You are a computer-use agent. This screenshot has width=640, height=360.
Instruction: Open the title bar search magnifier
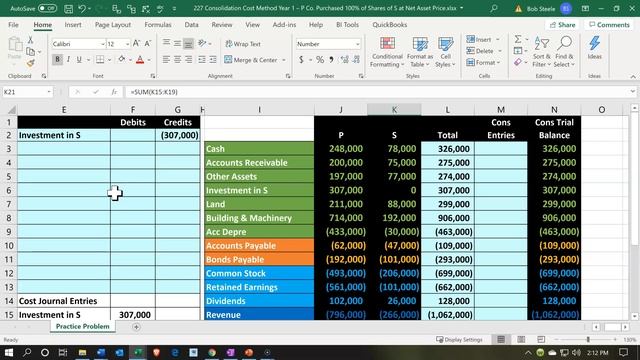point(494,8)
